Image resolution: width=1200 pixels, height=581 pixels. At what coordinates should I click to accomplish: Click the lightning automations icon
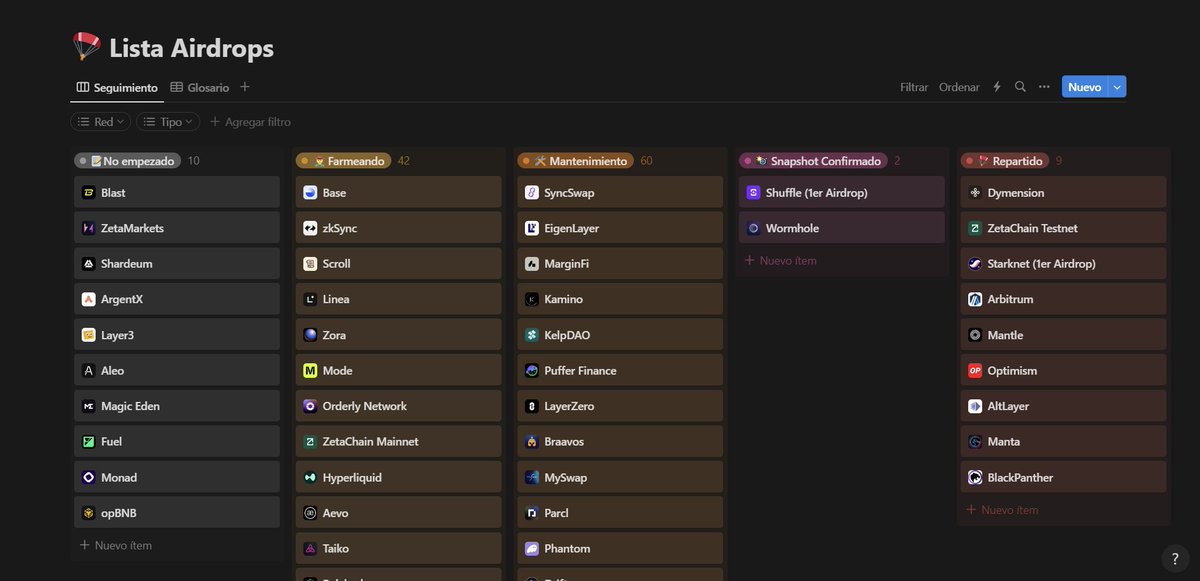click(997, 87)
